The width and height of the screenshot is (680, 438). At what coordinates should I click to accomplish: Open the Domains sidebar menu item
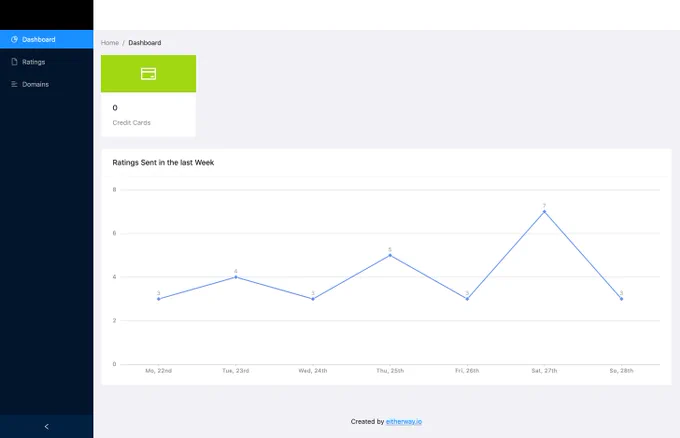[46, 84]
